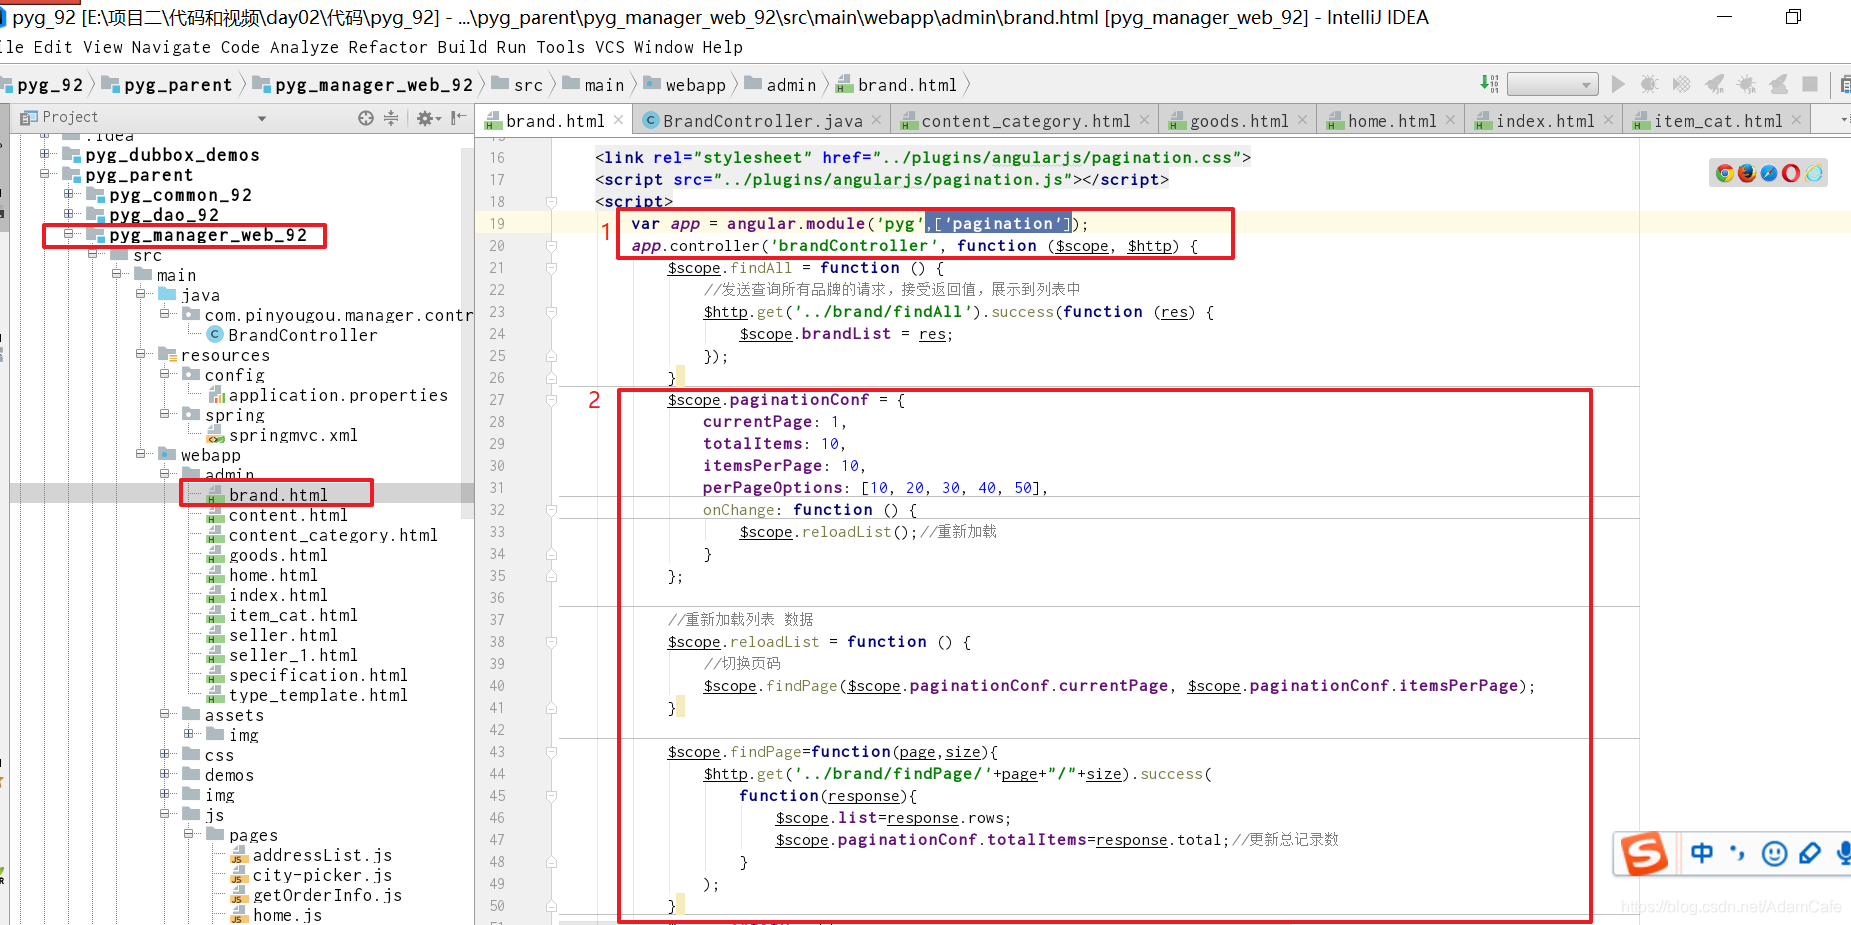Click Sogou punctuation mode icon
The image size is (1851, 925).
(x=1738, y=853)
